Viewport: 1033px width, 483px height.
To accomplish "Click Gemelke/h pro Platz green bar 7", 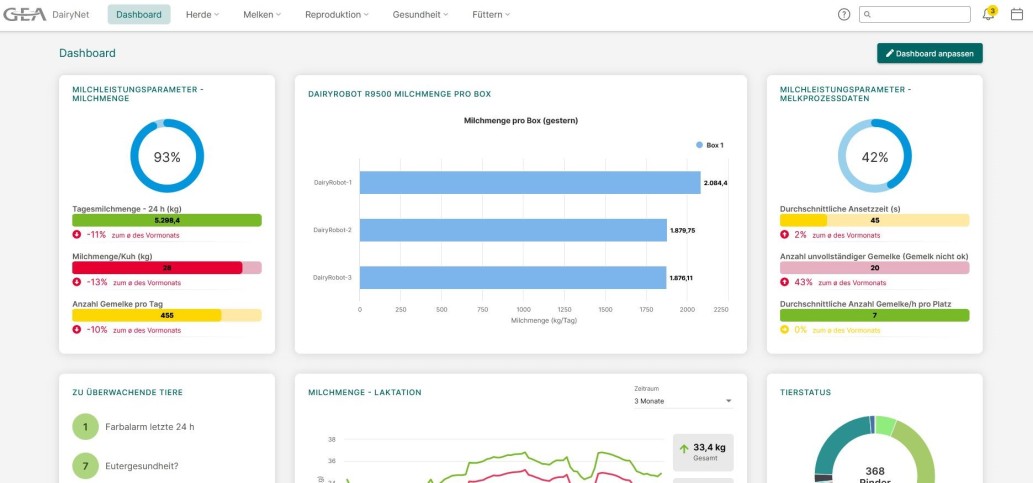I will [874, 315].
